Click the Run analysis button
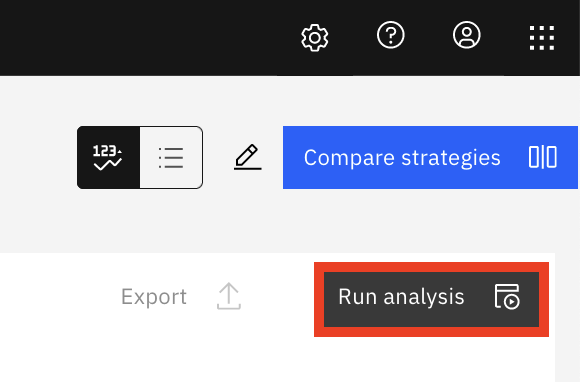 (x=431, y=300)
